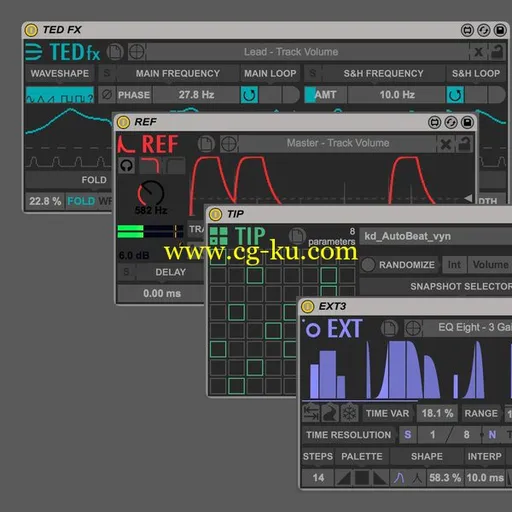The height and width of the screenshot is (512, 512).
Task: Open TIP preset page icon
Action: point(297,236)
